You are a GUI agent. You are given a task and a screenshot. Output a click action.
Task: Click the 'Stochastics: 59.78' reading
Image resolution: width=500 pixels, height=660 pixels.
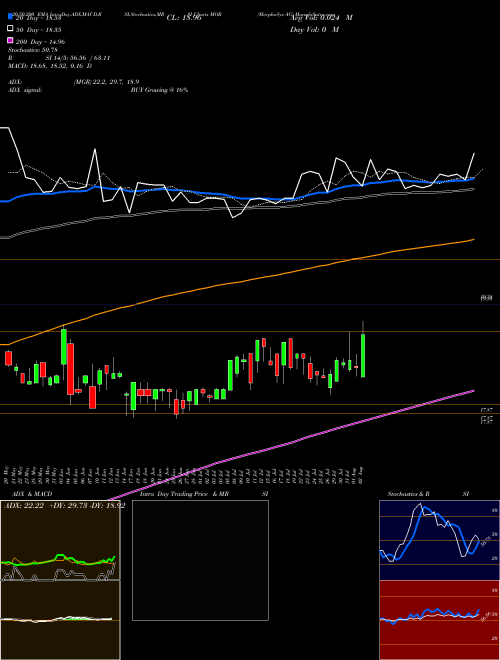(x=33, y=50)
